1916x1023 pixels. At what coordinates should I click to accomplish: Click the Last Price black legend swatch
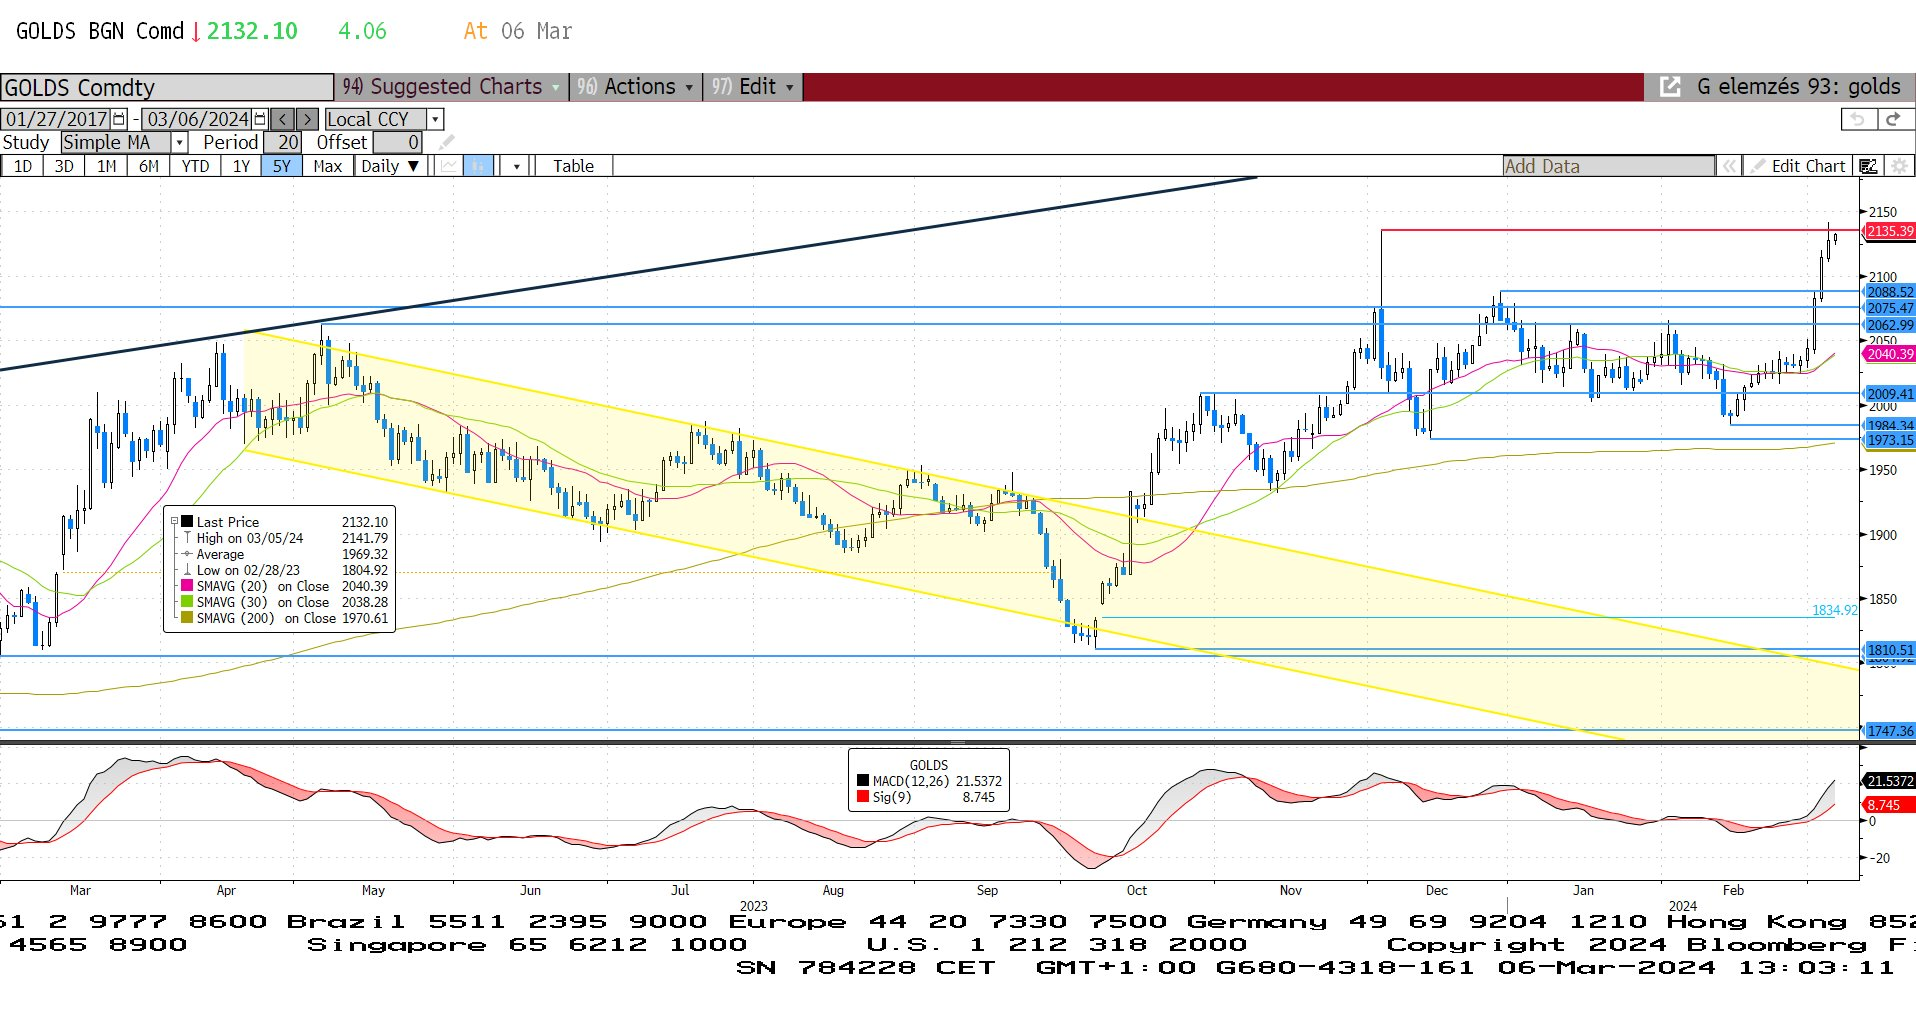187,522
